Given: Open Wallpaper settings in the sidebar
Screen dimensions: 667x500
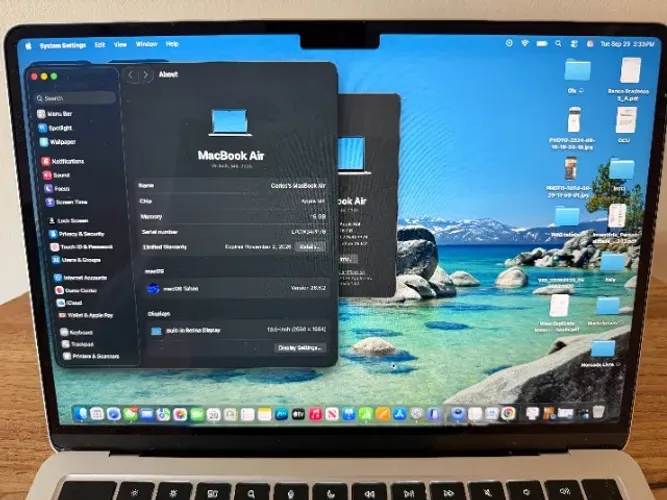Looking at the screenshot, I should 58,142.
